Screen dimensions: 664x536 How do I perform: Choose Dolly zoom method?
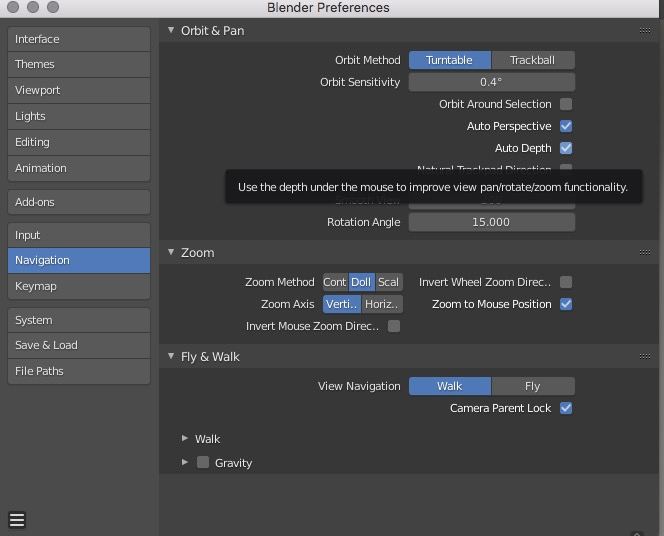click(361, 282)
